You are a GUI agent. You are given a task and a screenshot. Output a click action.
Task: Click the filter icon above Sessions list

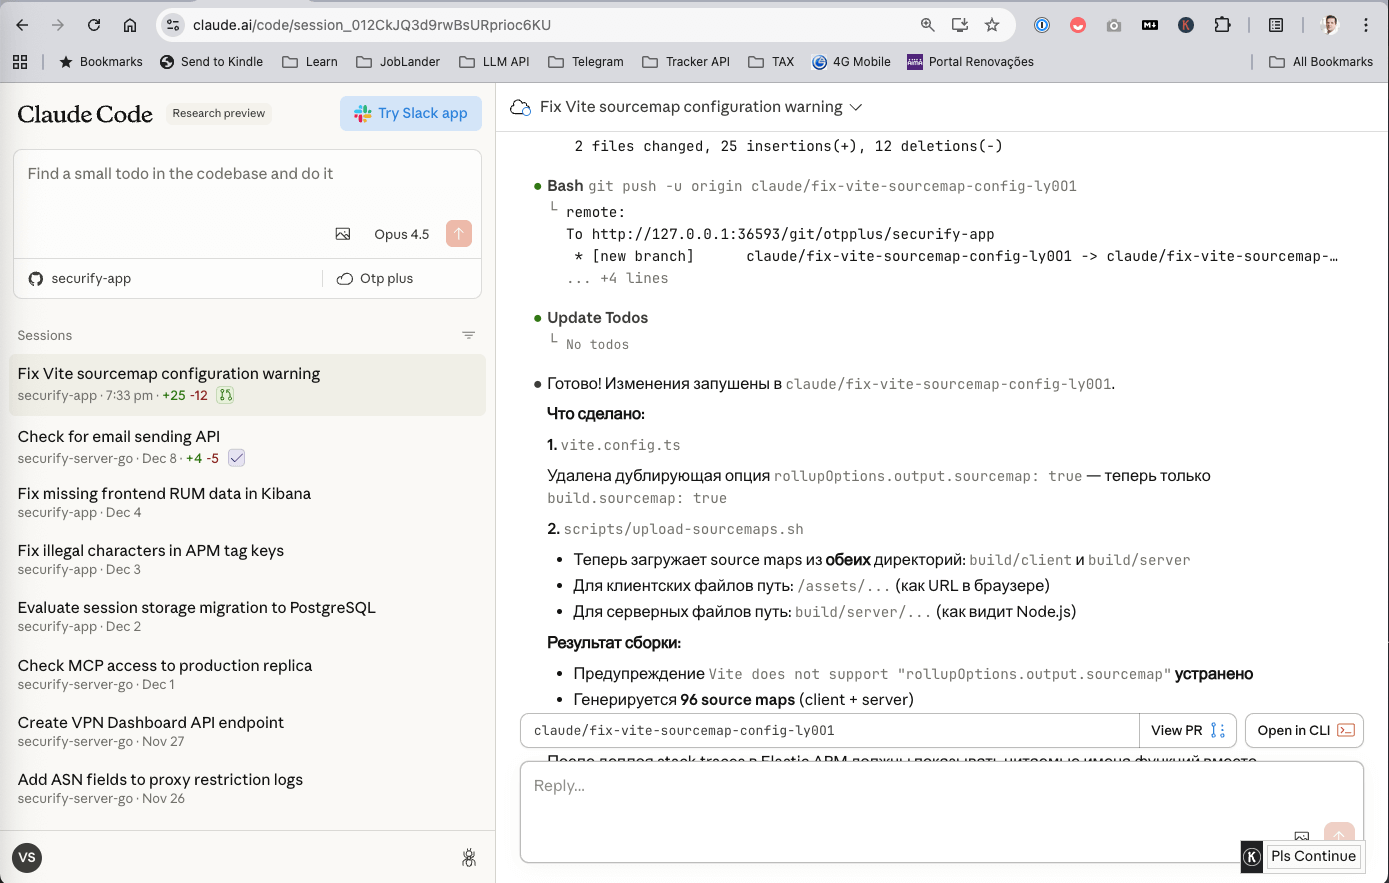(468, 335)
